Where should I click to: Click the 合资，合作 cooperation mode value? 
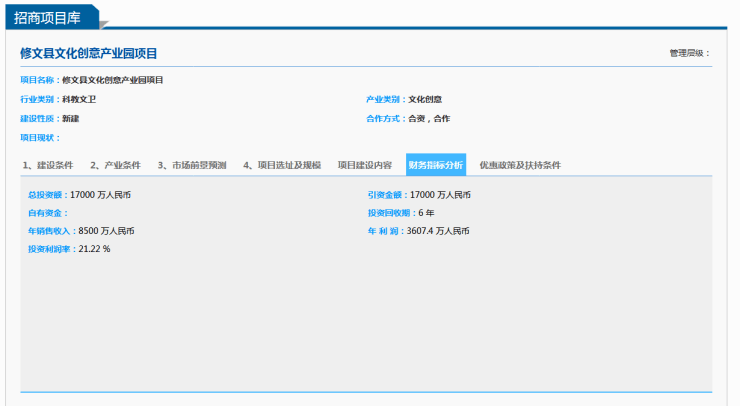click(x=428, y=118)
